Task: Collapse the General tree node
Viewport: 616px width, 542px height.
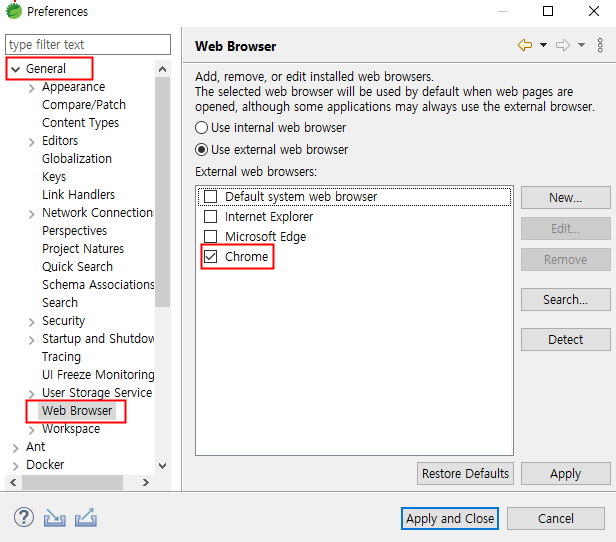Action: pyautogui.click(x=15, y=70)
